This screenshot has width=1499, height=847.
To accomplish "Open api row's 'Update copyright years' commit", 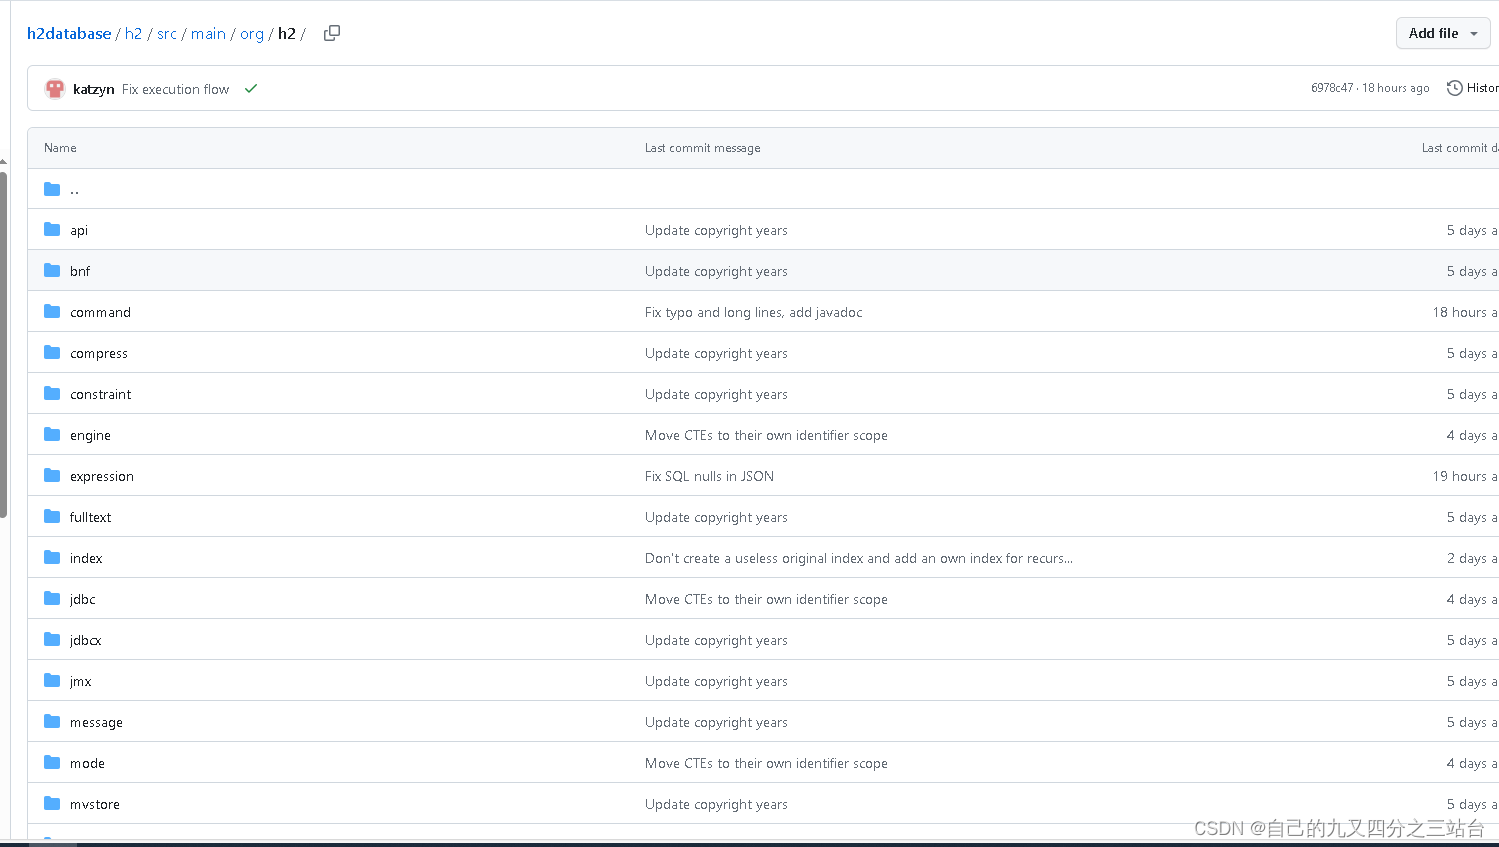I will (x=716, y=230).
